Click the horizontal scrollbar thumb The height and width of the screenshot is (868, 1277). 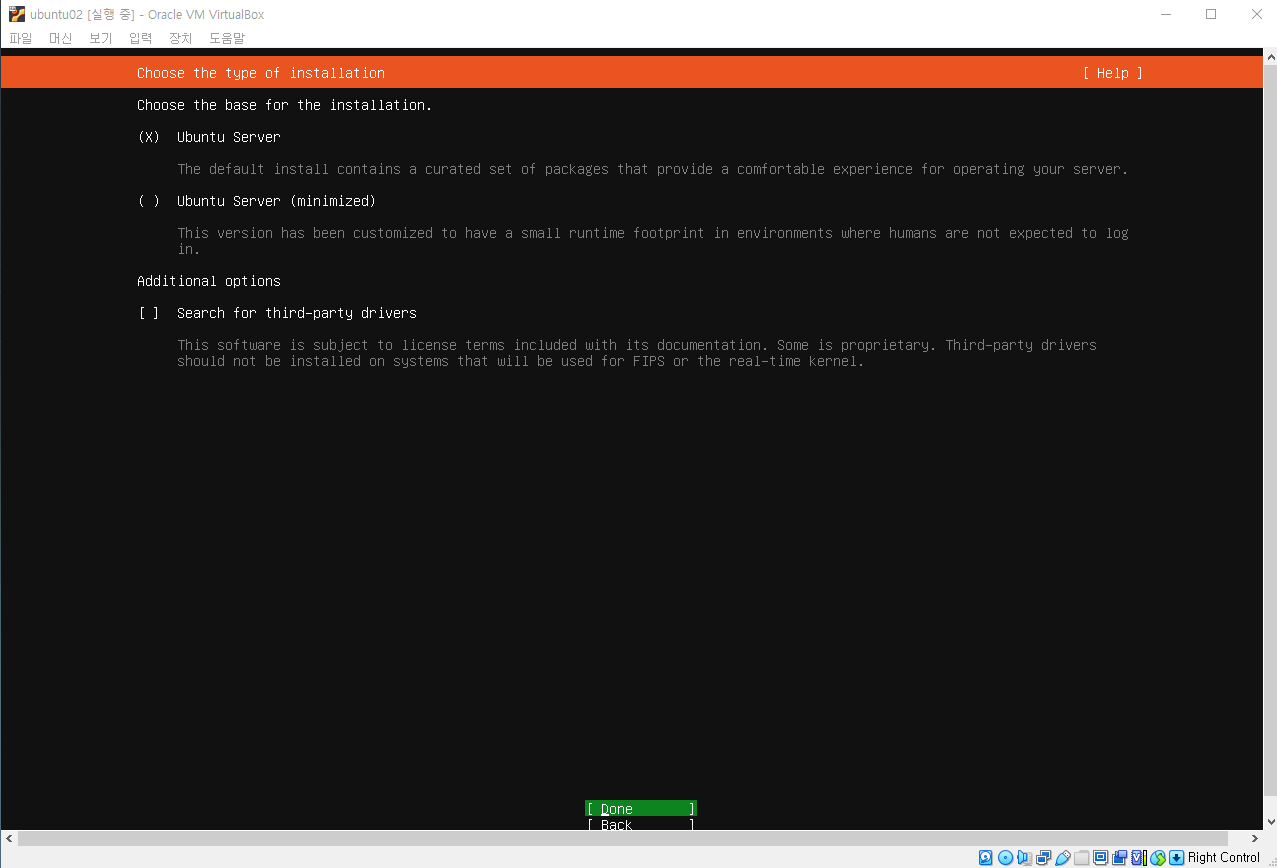click(x=623, y=838)
